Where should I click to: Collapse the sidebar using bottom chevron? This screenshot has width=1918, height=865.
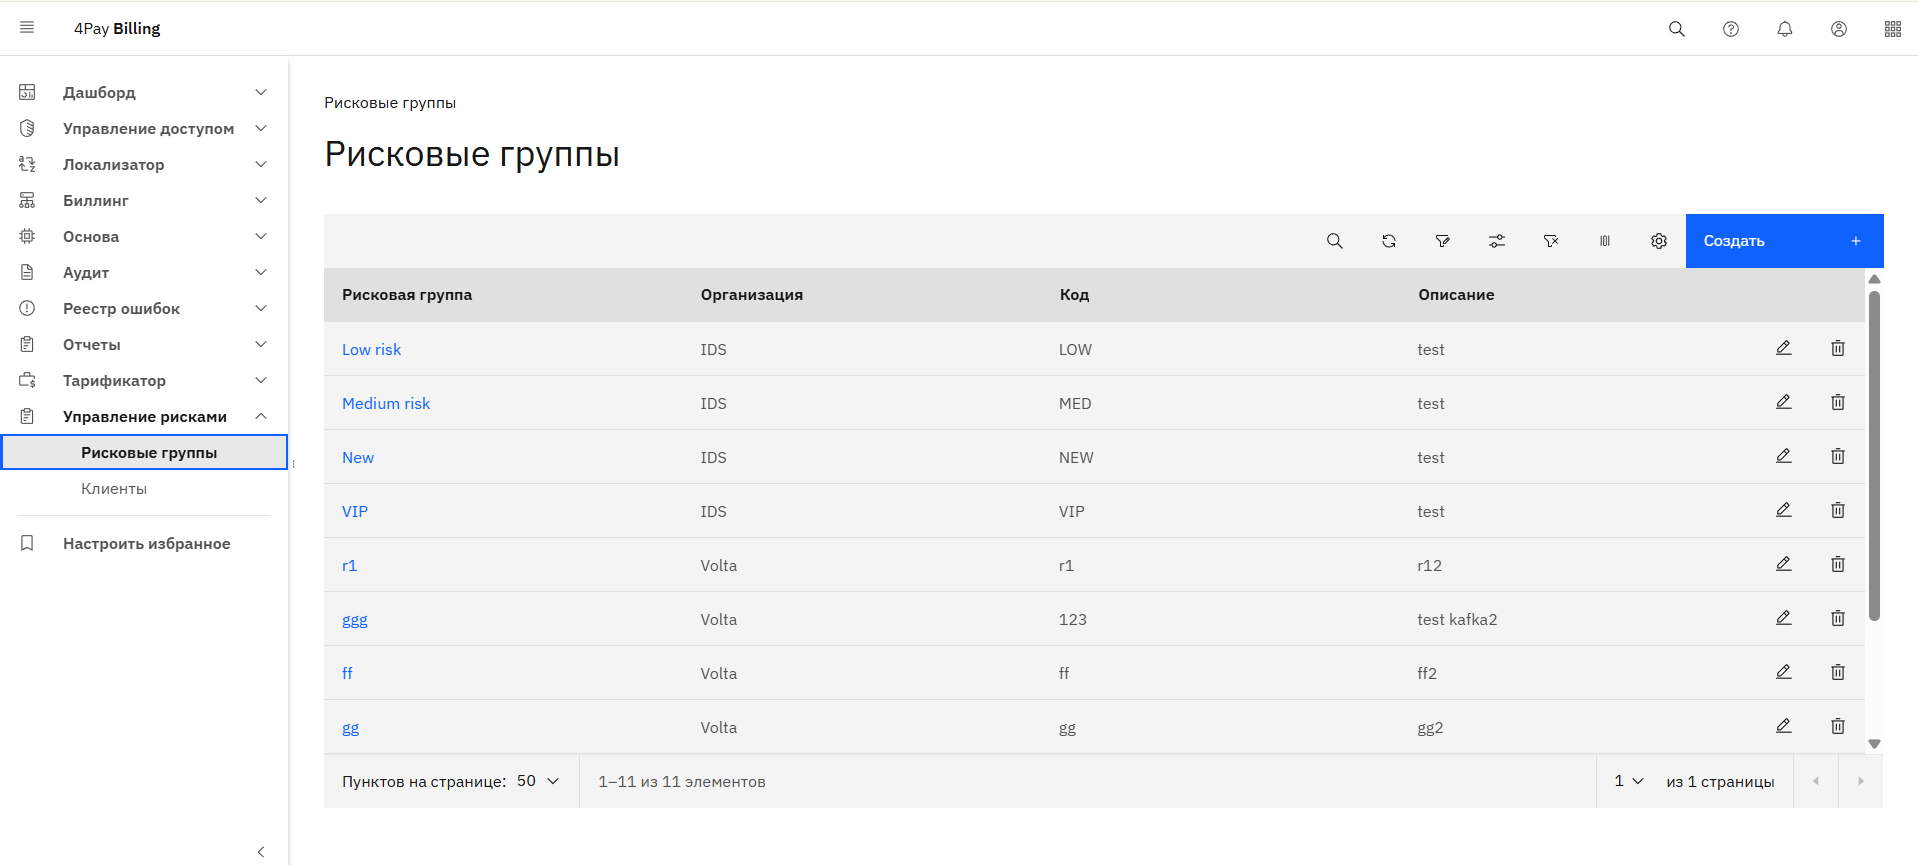click(x=261, y=851)
